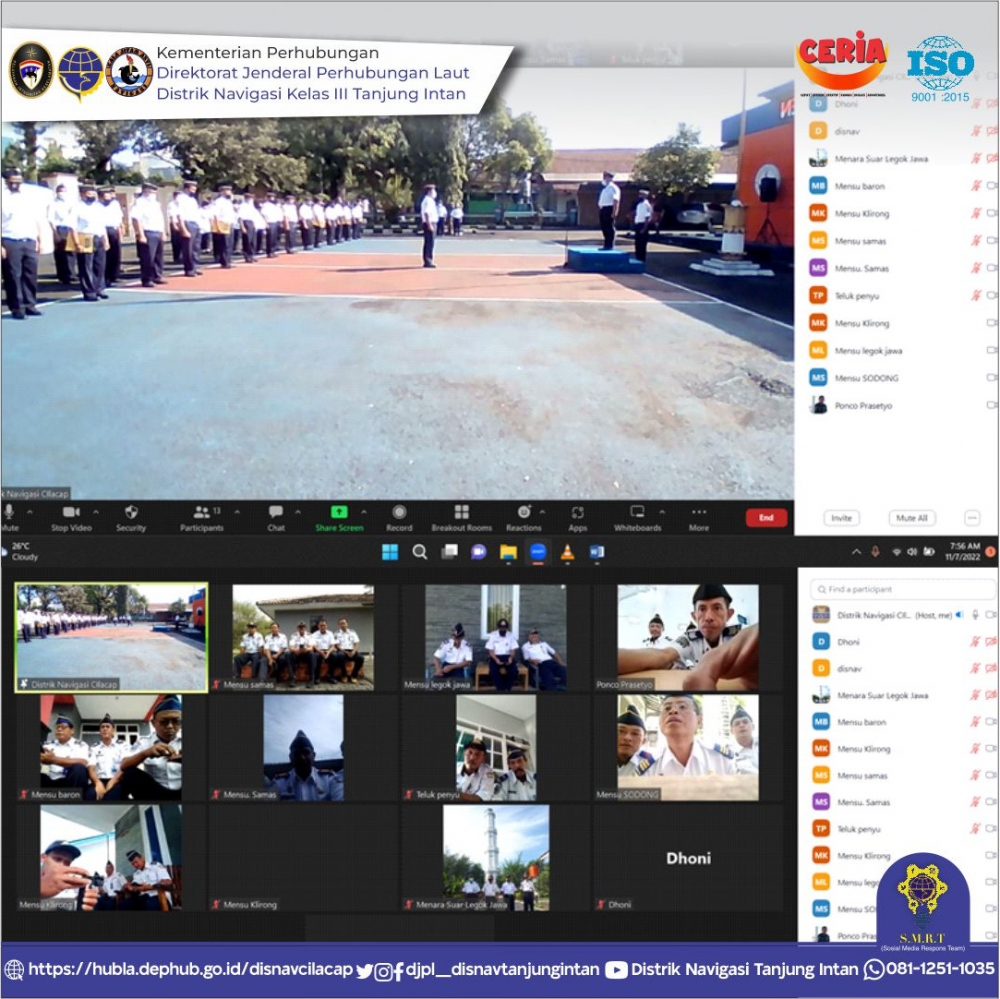
Task: Select the Distrik Navigasi Cilacap video tile
Action: (112, 637)
